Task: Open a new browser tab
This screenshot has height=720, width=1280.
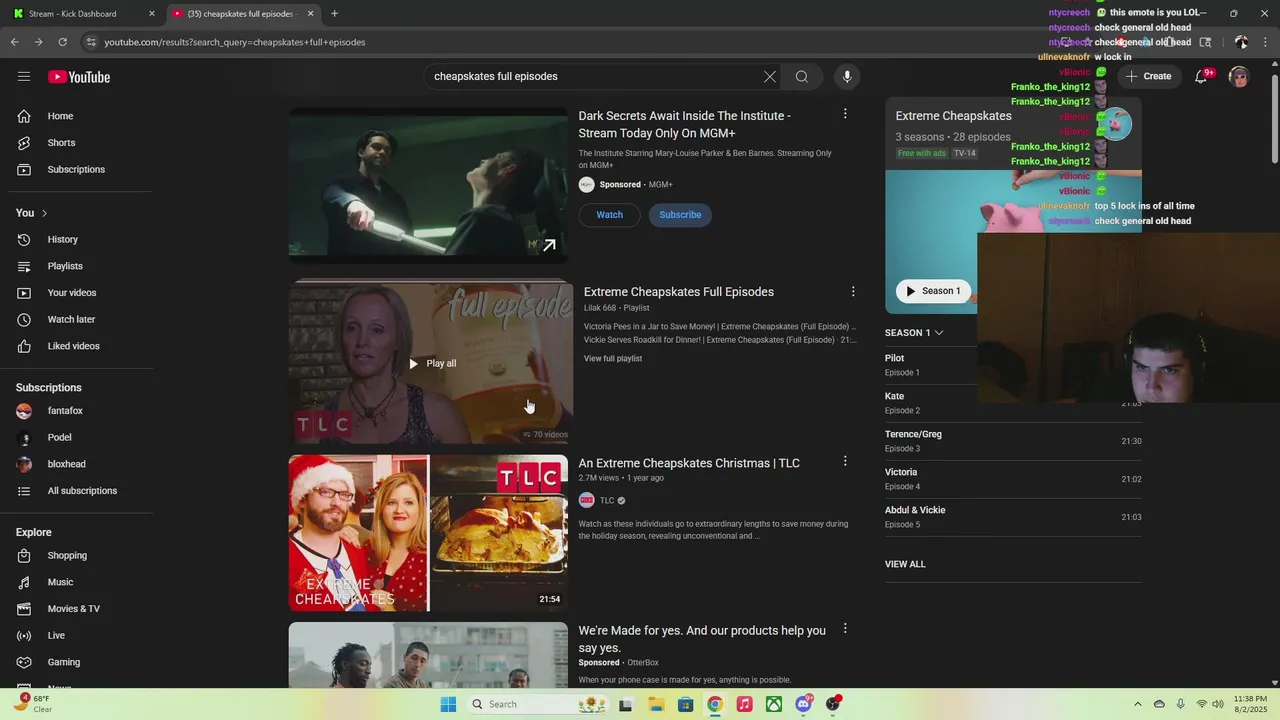Action: click(334, 14)
